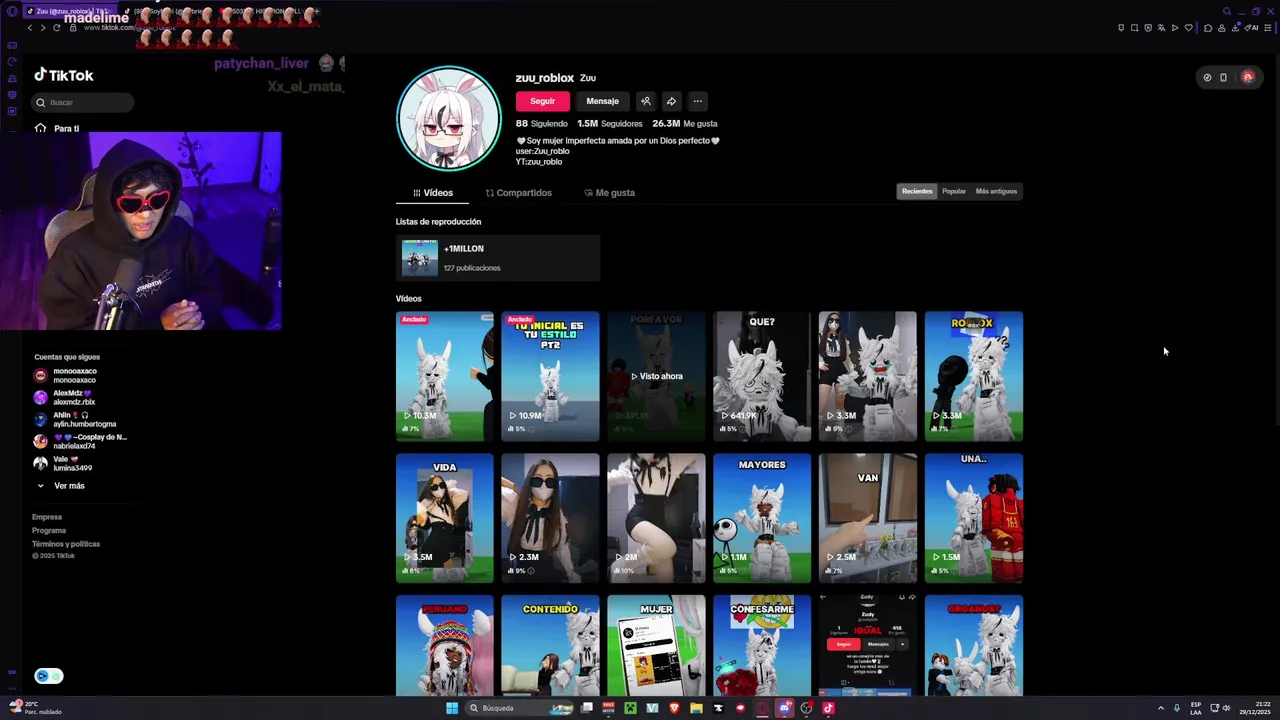Open the TU INICIAL ES TU ESTILO video
This screenshot has height=720, width=1280.
point(550,376)
